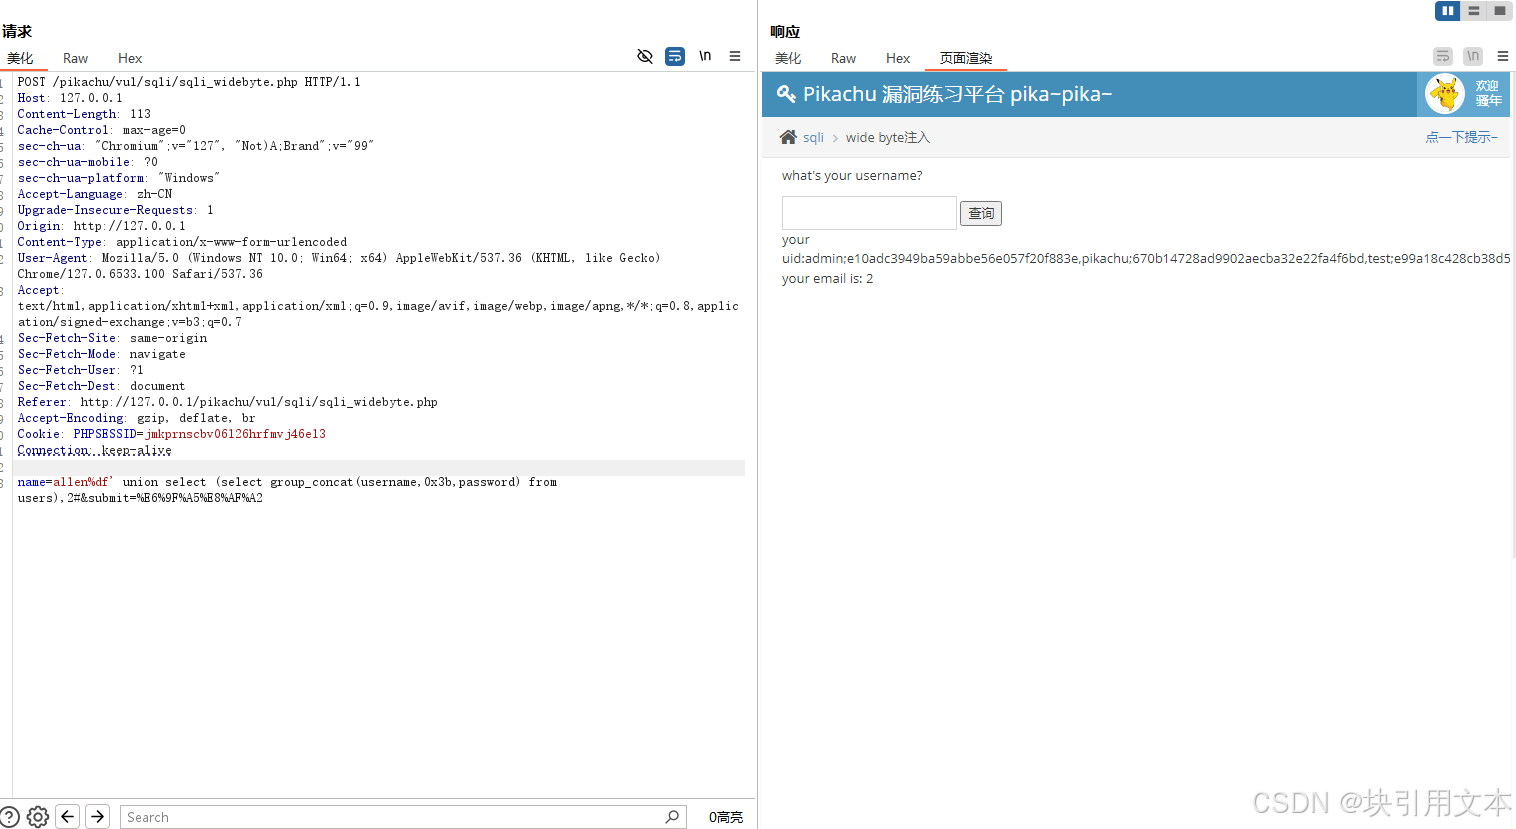Go to next search match arrow
Image resolution: width=1516 pixels, height=829 pixels.
click(x=97, y=817)
